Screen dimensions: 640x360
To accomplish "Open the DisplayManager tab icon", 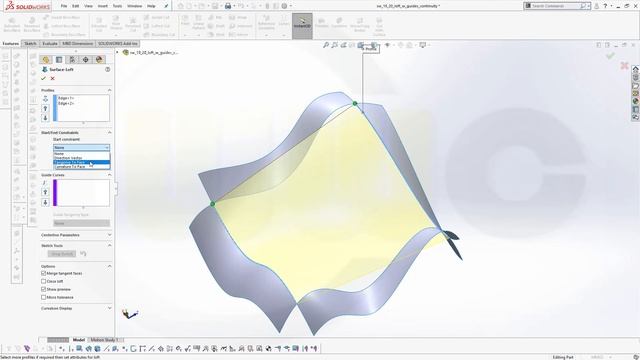I will [x=99, y=60].
